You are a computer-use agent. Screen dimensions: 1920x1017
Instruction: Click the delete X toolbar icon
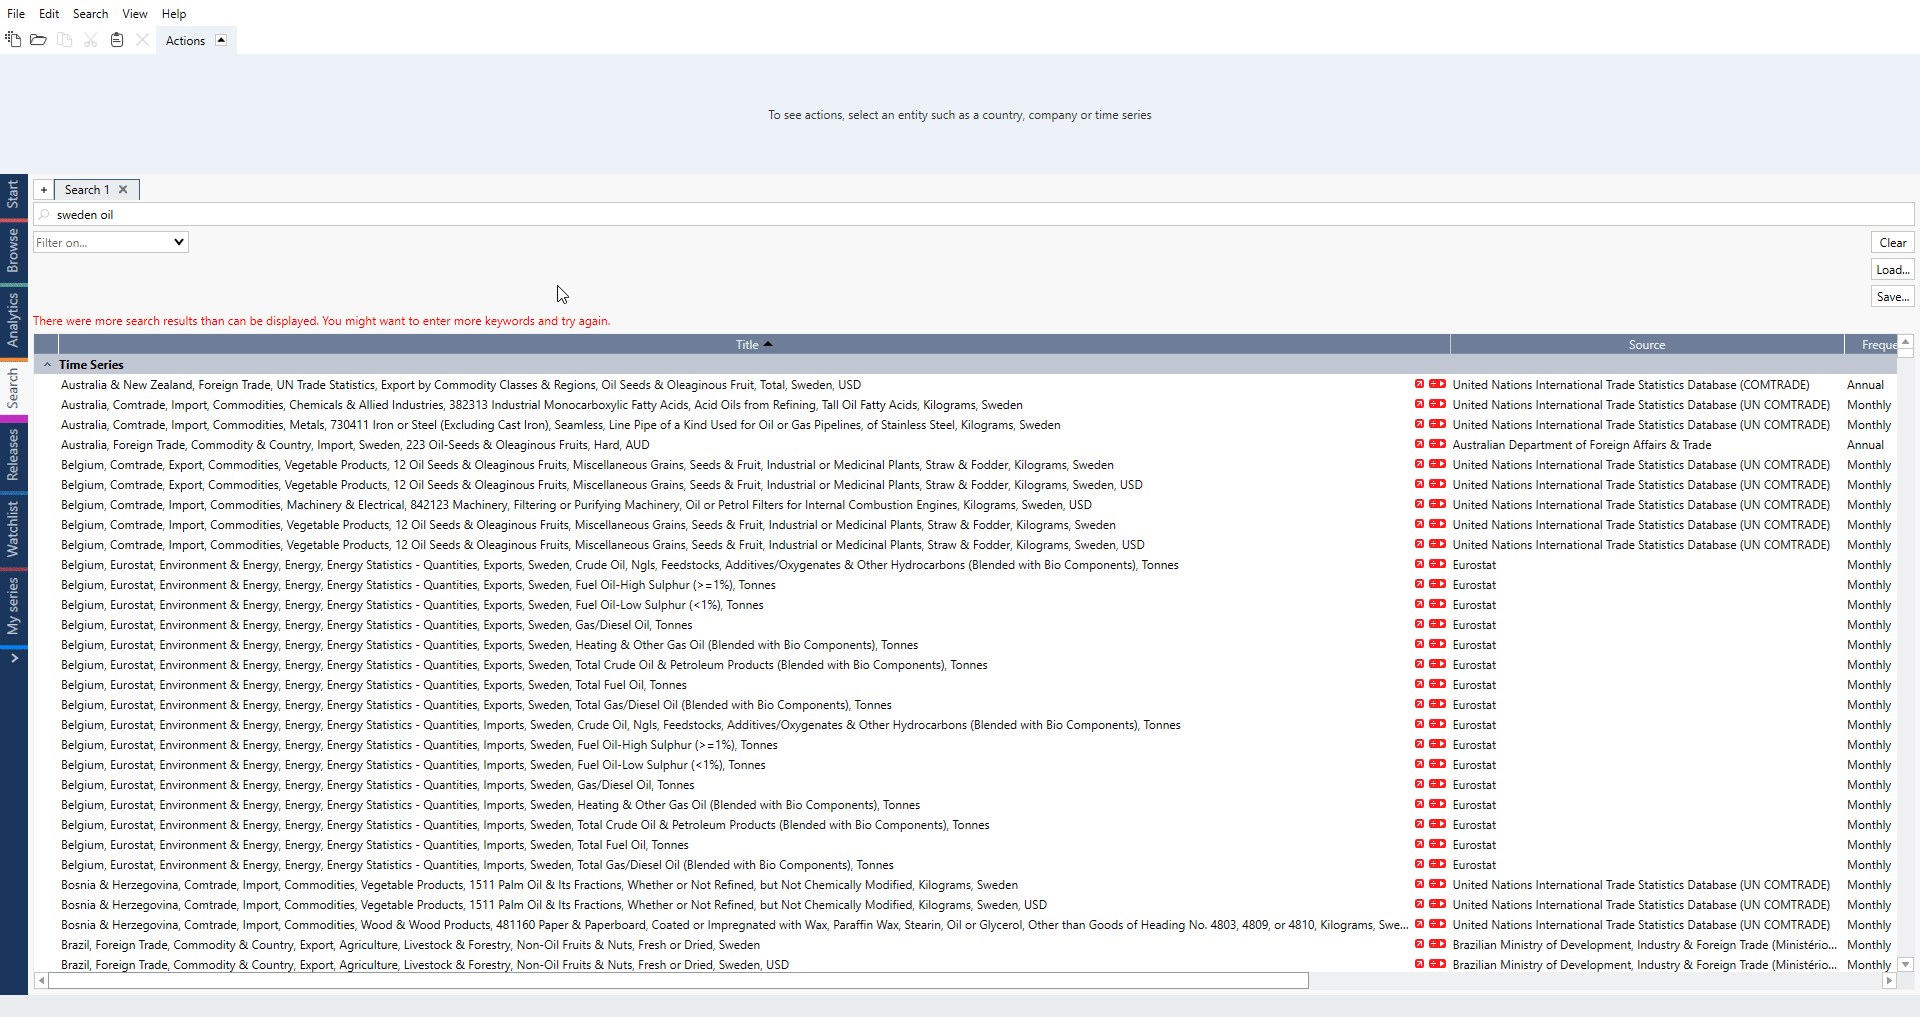click(x=142, y=40)
